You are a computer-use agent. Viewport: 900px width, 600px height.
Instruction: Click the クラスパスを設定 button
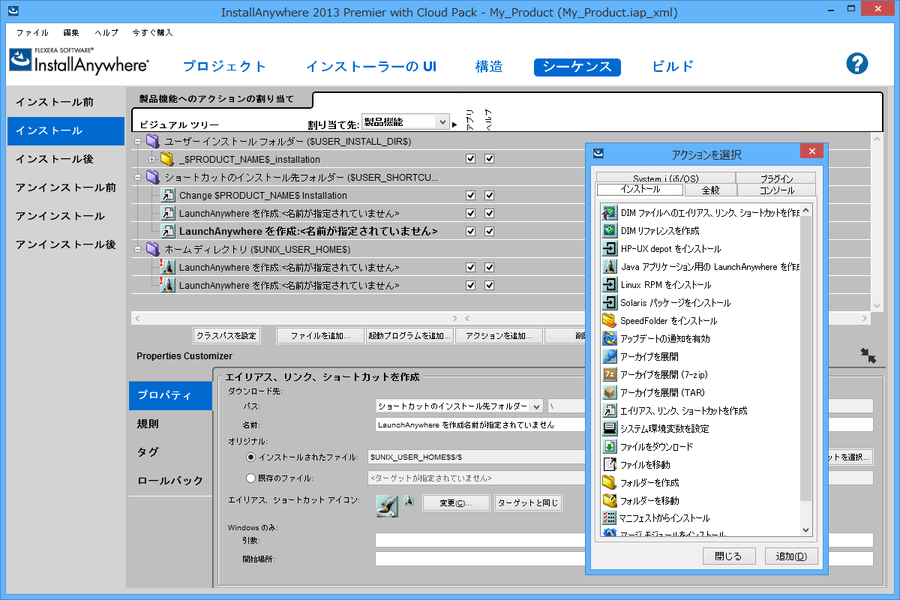click(227, 336)
